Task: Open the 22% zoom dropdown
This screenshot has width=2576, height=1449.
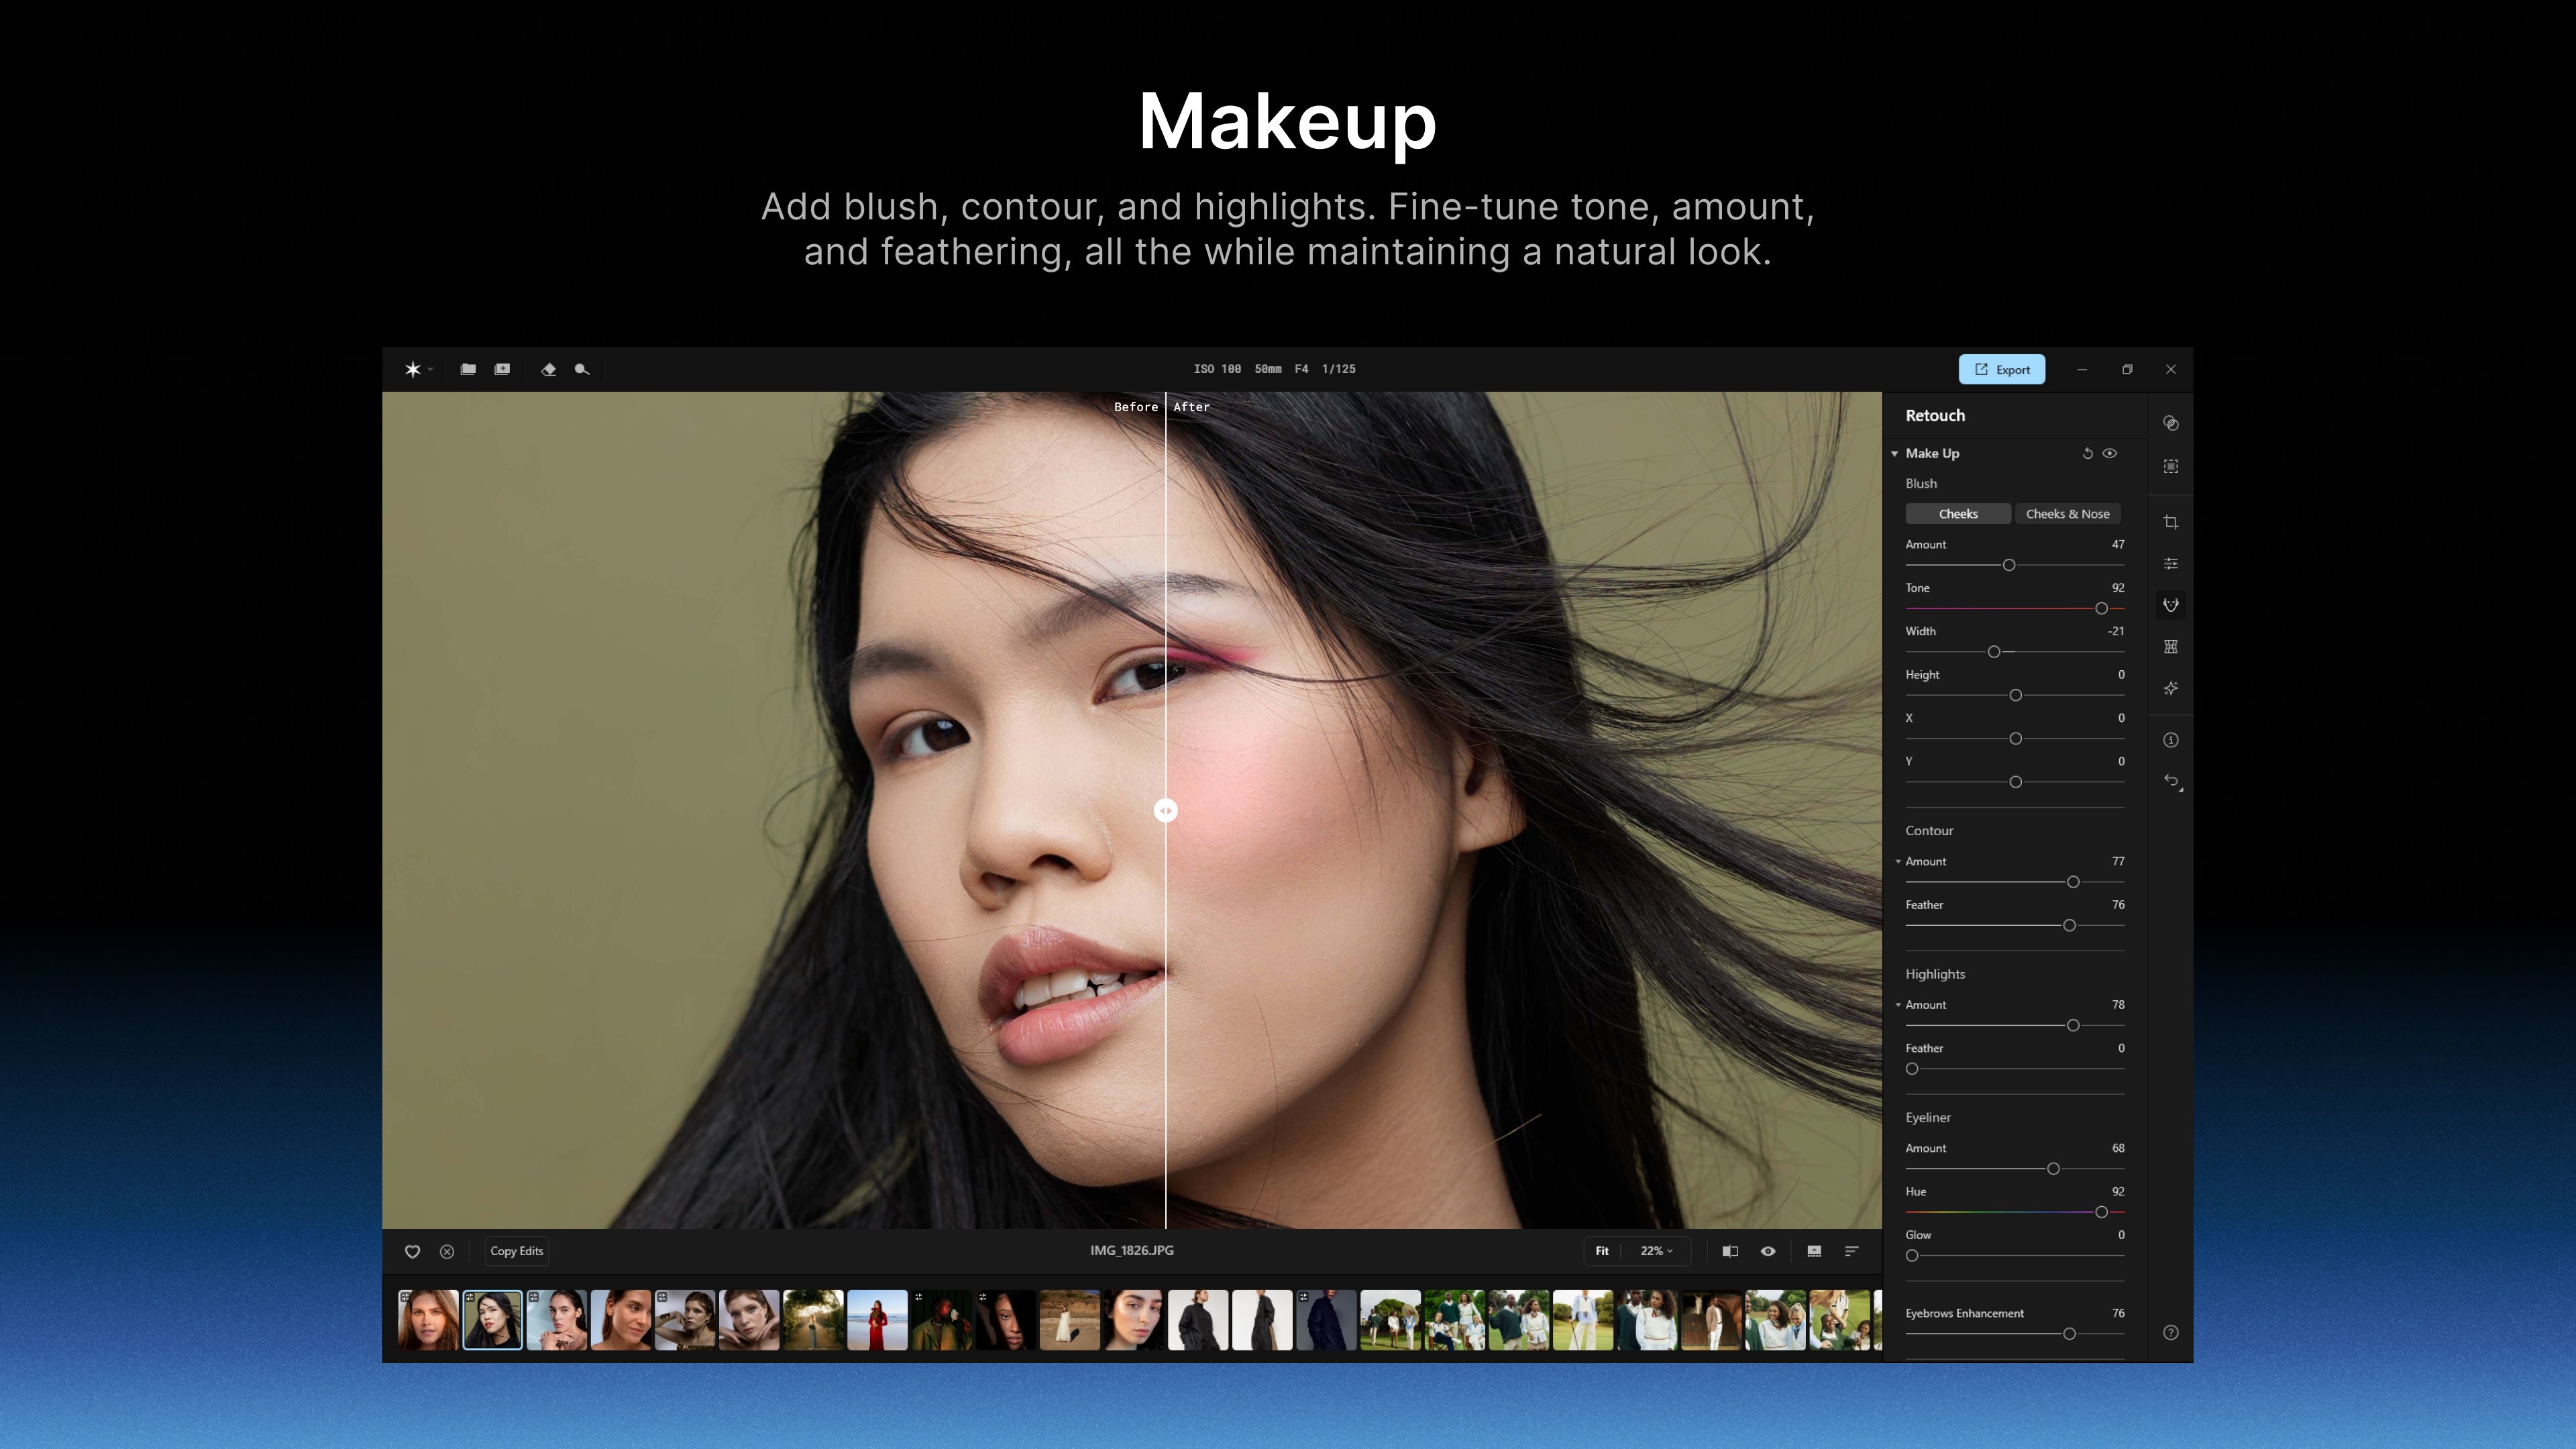Action: click(1656, 1251)
